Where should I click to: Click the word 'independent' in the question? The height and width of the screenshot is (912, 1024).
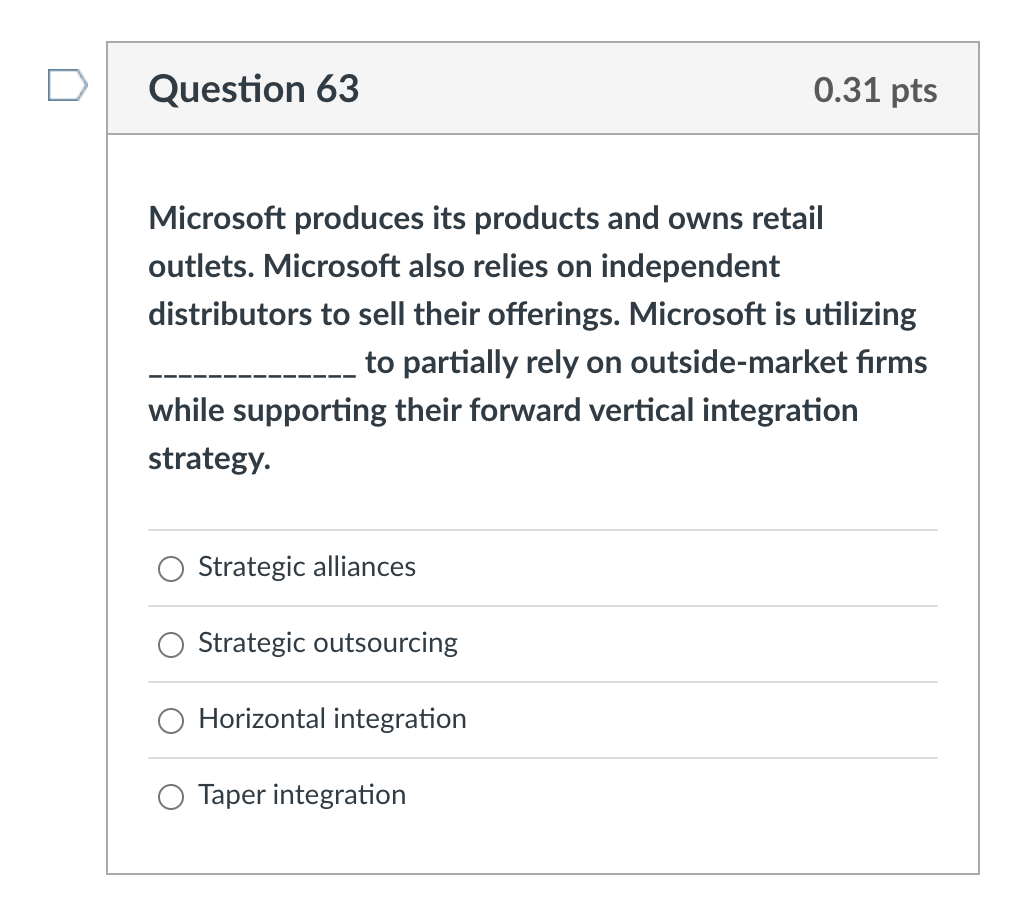click(x=692, y=266)
